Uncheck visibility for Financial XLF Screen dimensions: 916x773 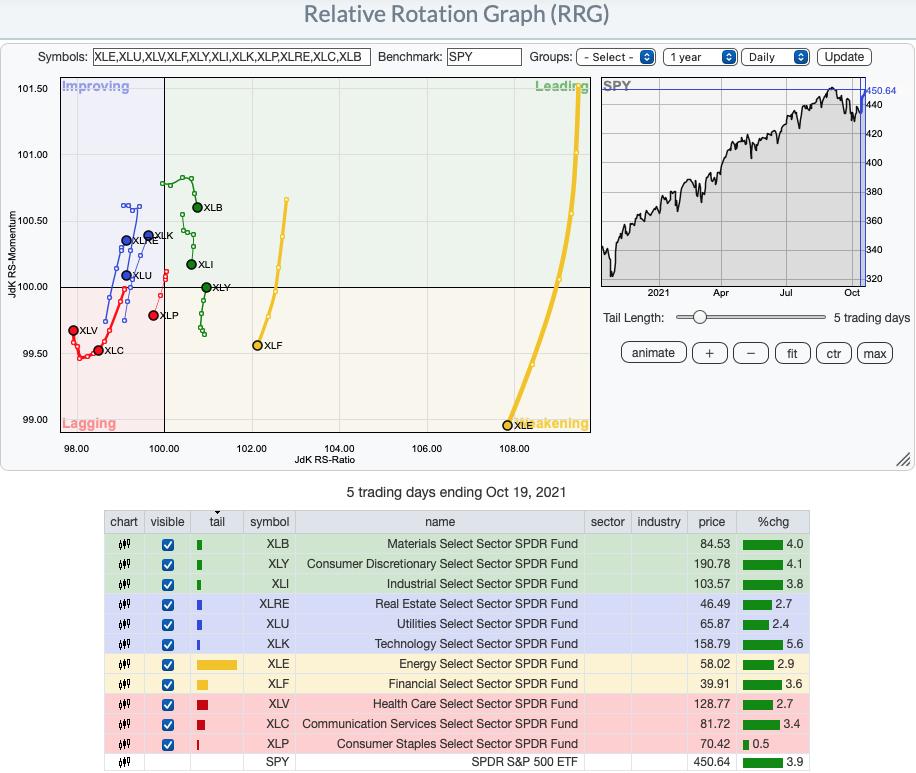tap(168, 684)
